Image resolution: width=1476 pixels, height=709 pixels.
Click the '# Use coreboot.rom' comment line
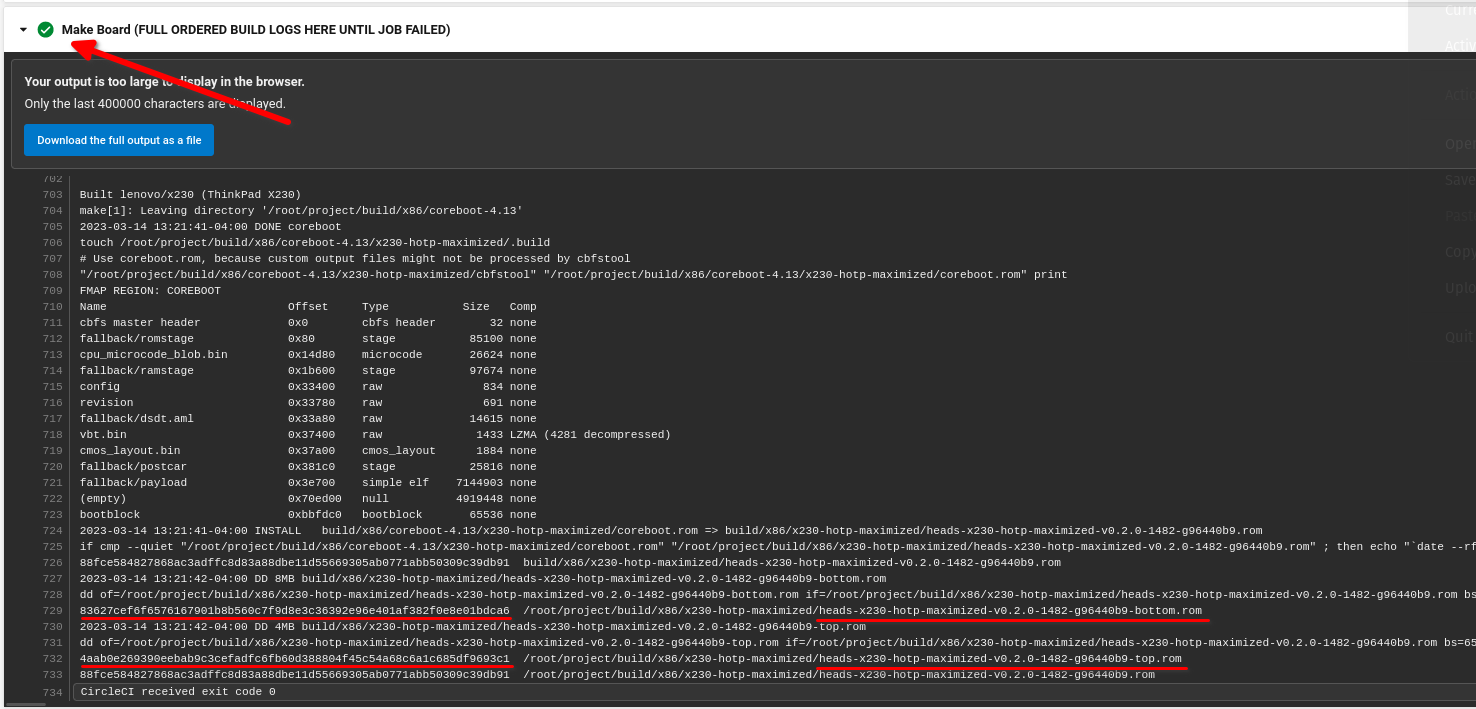click(x=355, y=259)
